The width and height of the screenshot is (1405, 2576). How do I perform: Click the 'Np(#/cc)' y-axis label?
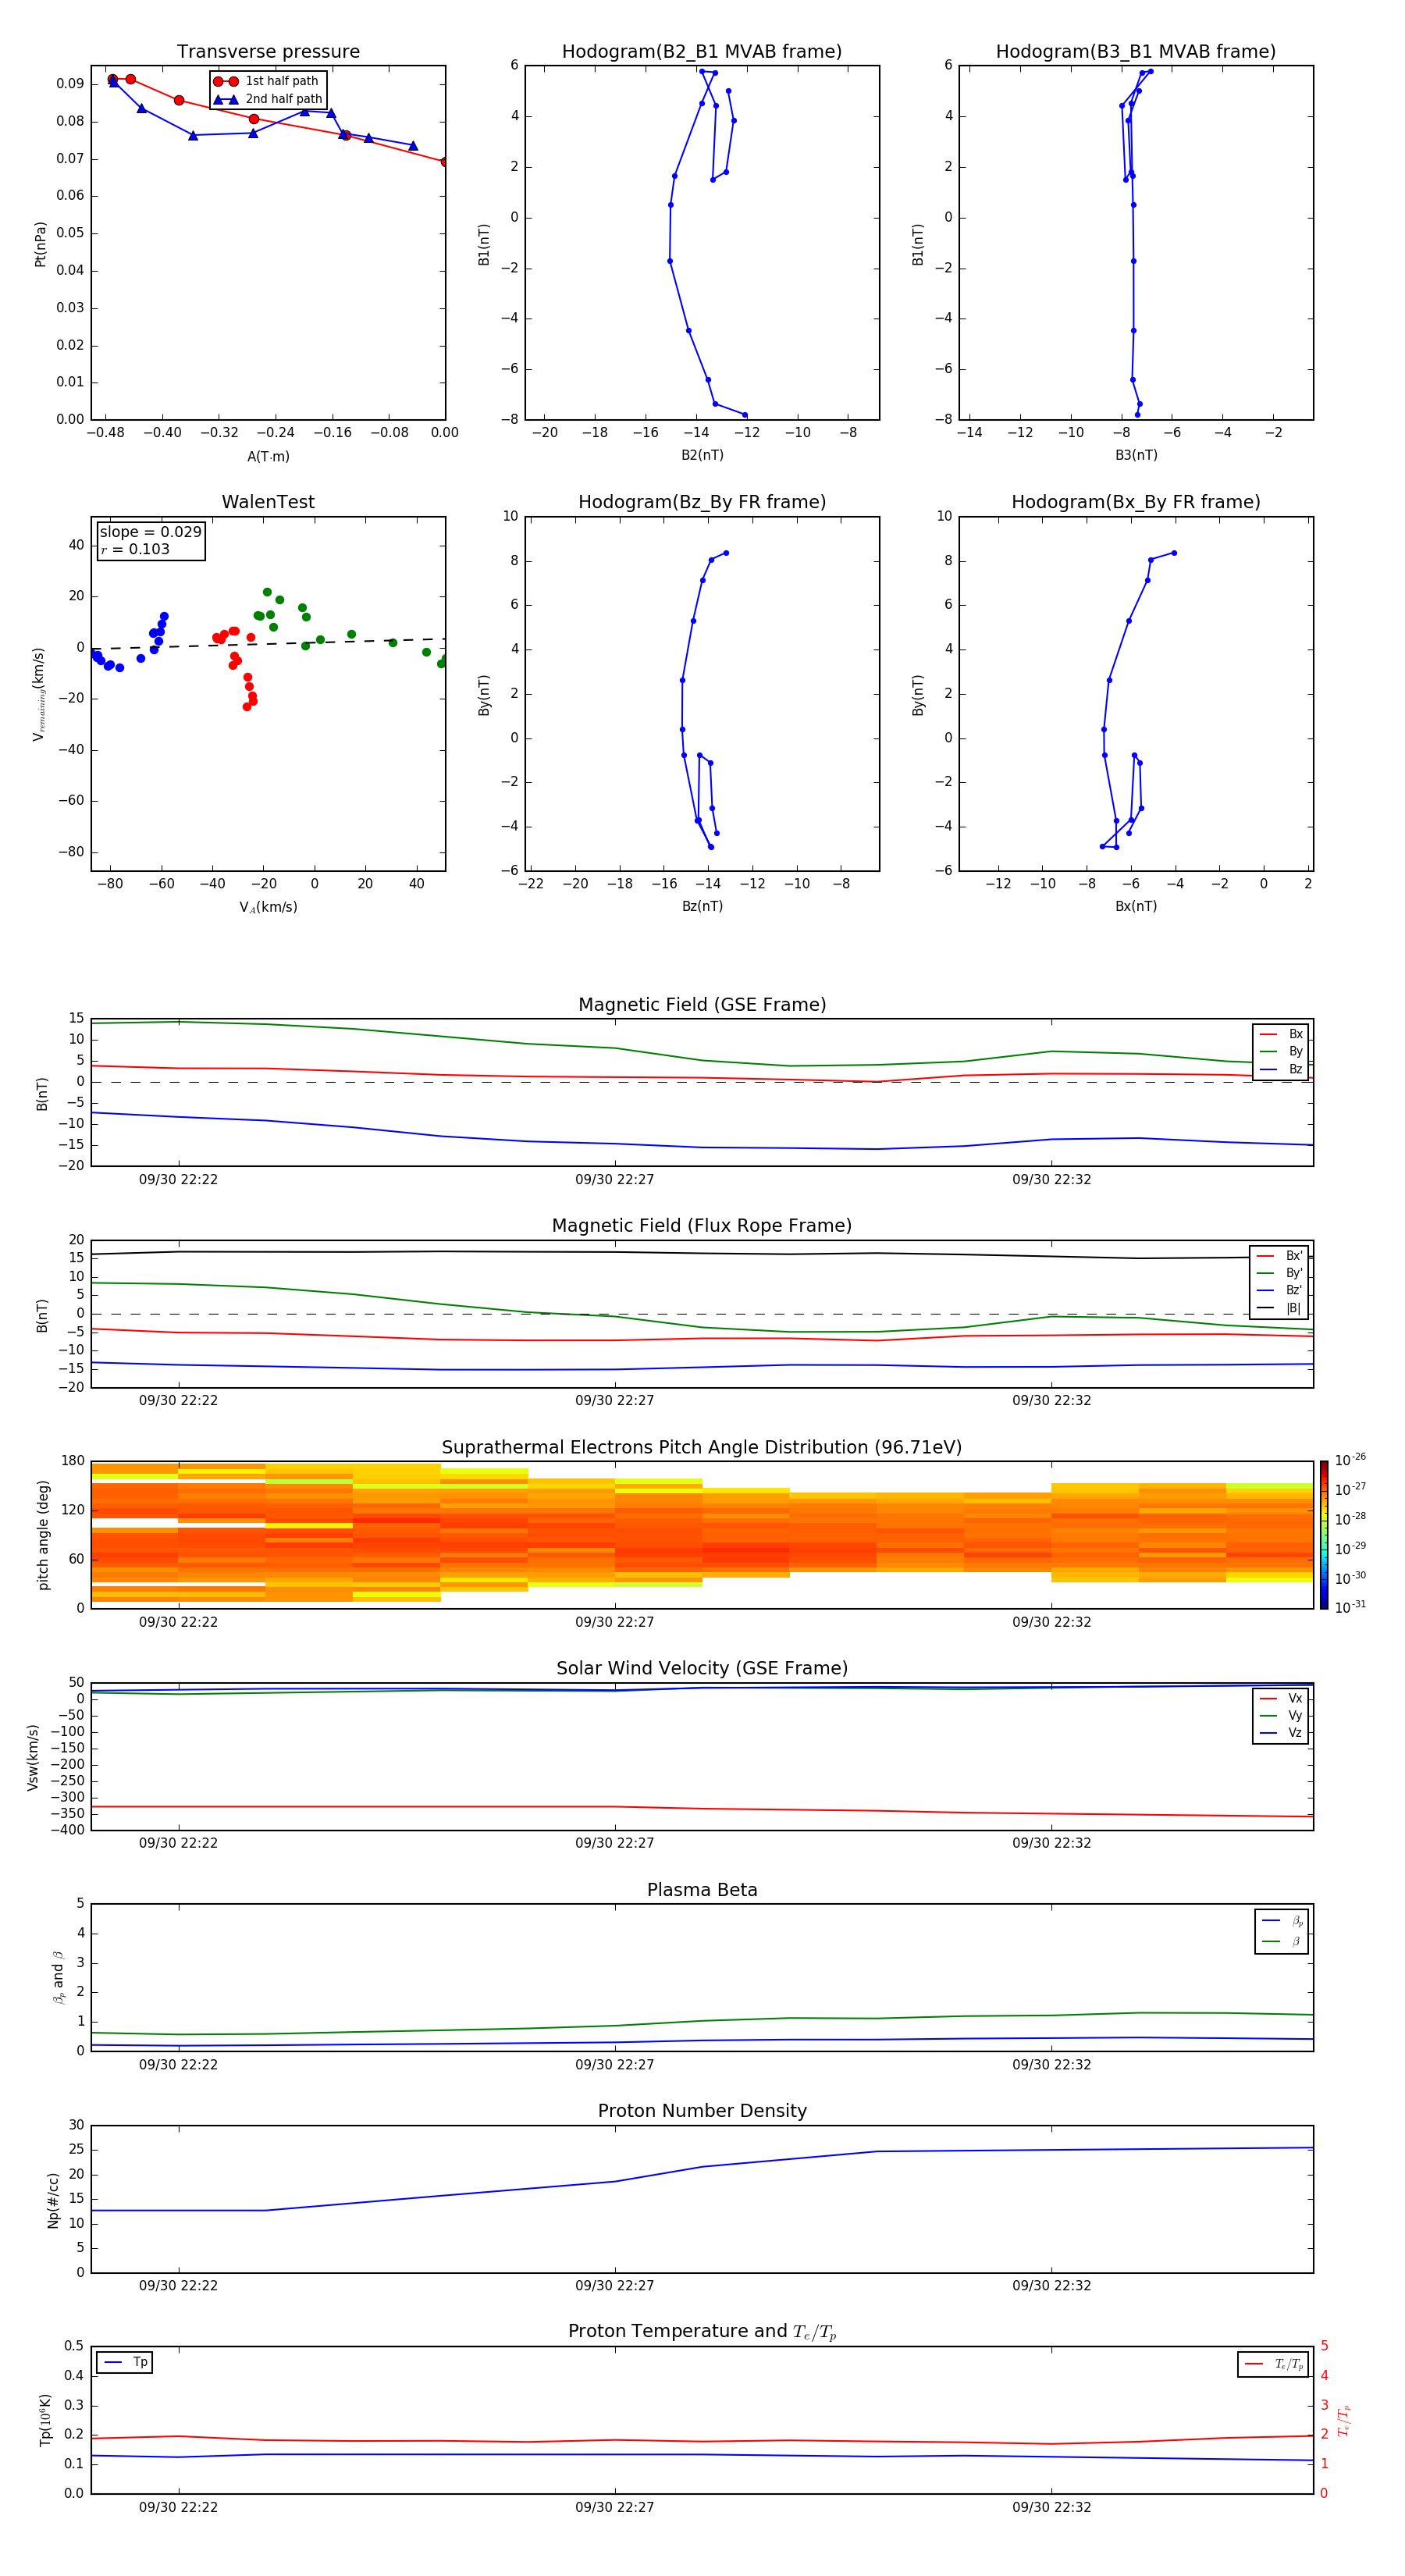pos(53,2200)
